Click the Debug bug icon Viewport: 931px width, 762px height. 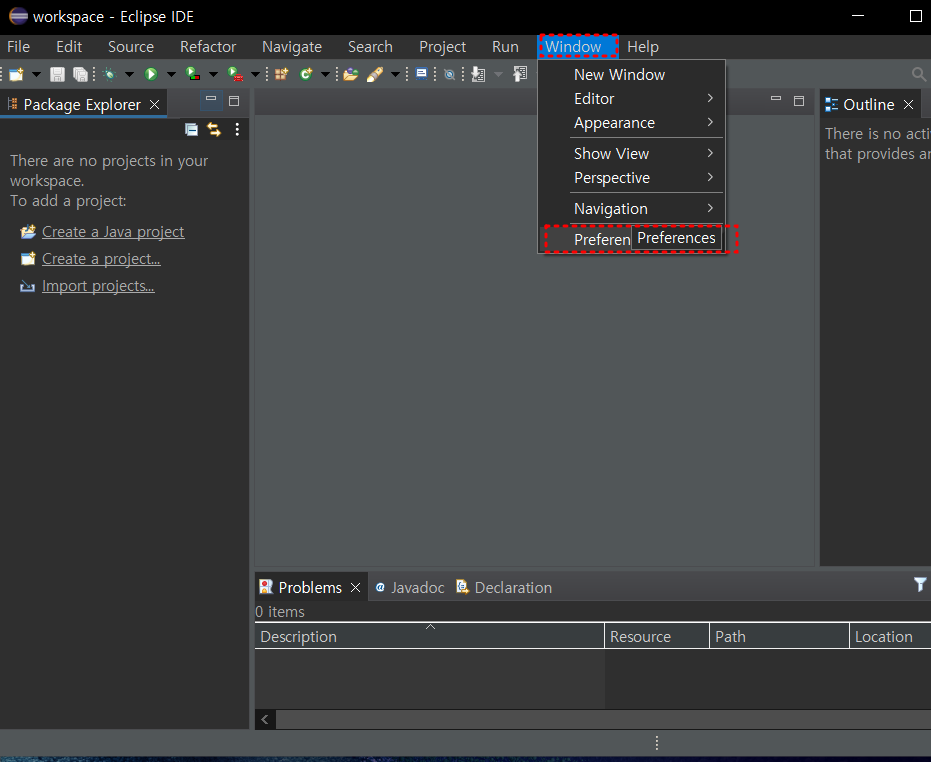click(x=109, y=74)
